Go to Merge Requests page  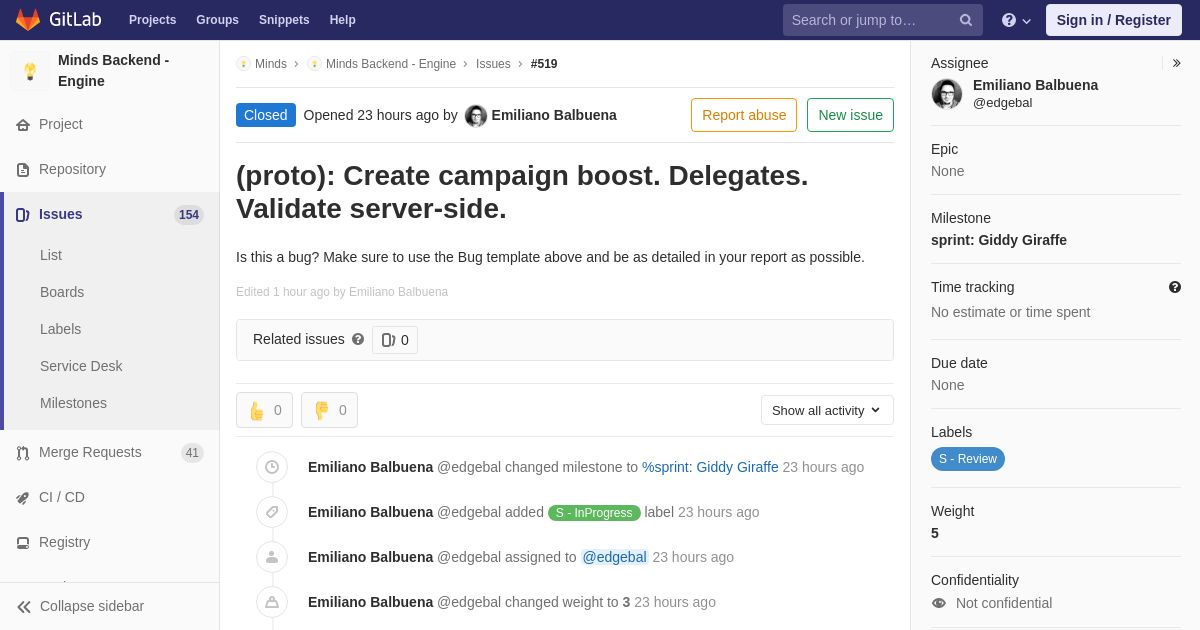coord(90,452)
